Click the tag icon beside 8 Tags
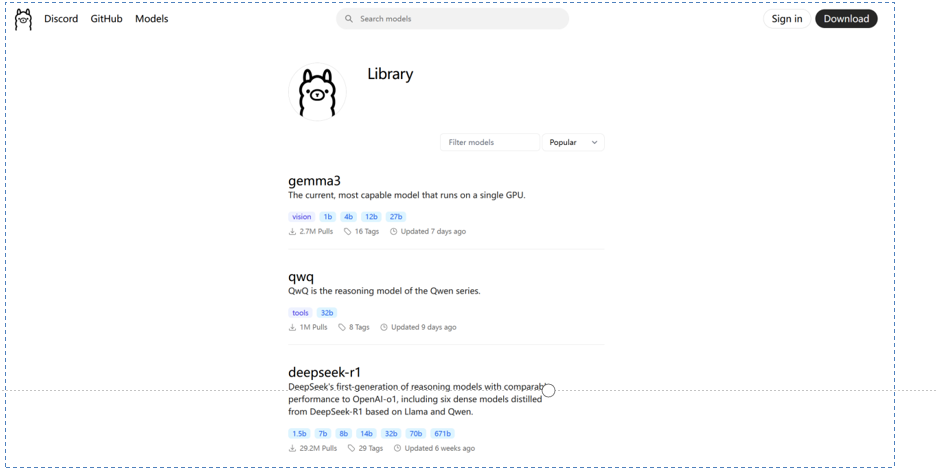The image size is (938, 470). (x=342, y=327)
